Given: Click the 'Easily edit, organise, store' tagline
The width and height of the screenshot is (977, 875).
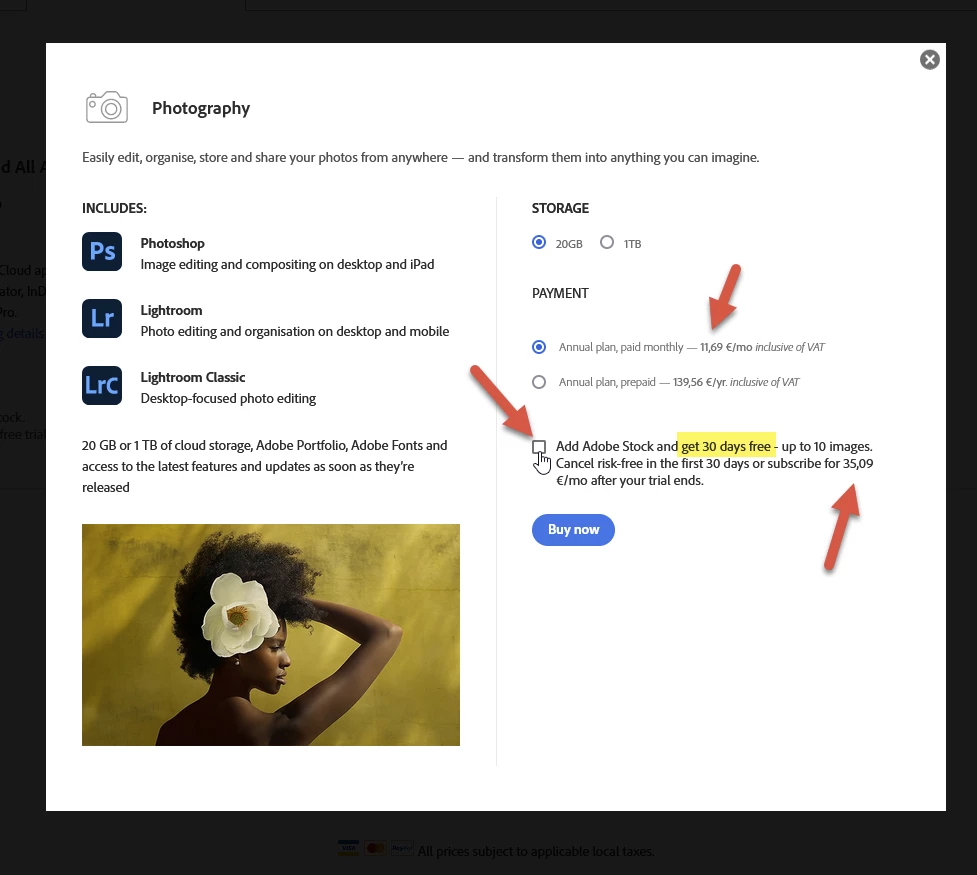Looking at the screenshot, I should pyautogui.click(x=421, y=158).
